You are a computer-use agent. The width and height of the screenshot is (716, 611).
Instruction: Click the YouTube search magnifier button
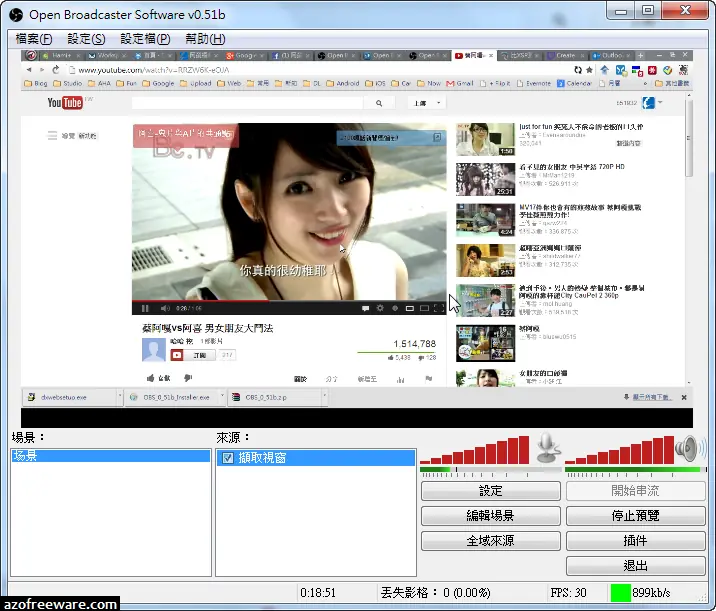coord(379,103)
